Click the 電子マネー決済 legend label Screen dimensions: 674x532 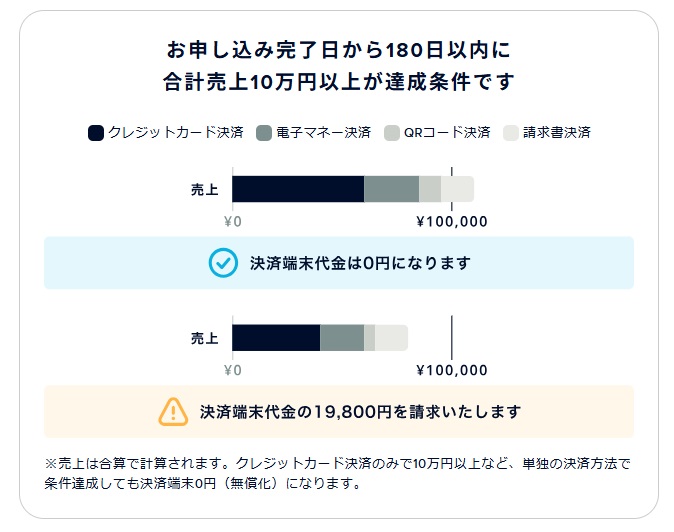[324, 132]
